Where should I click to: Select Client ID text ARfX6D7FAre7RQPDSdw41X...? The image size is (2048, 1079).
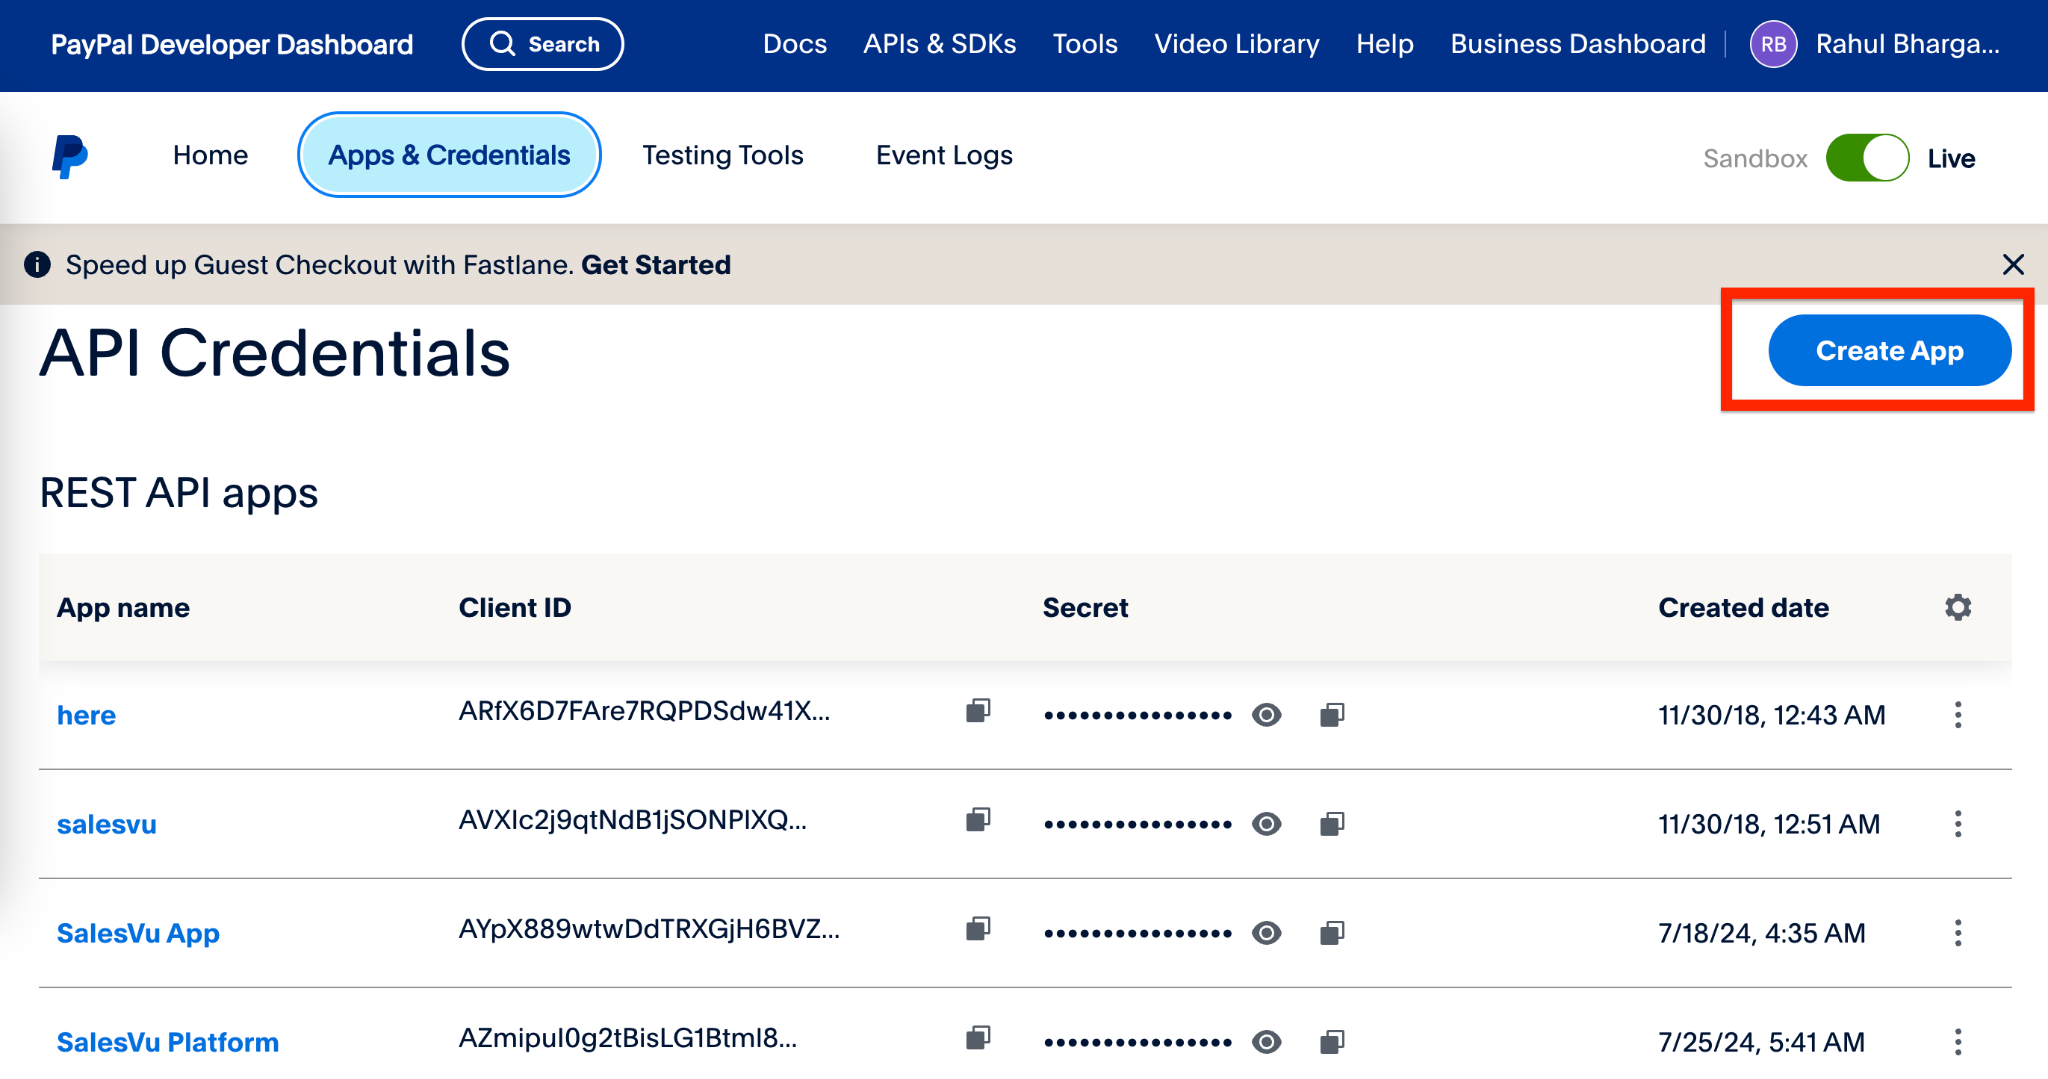point(644,711)
